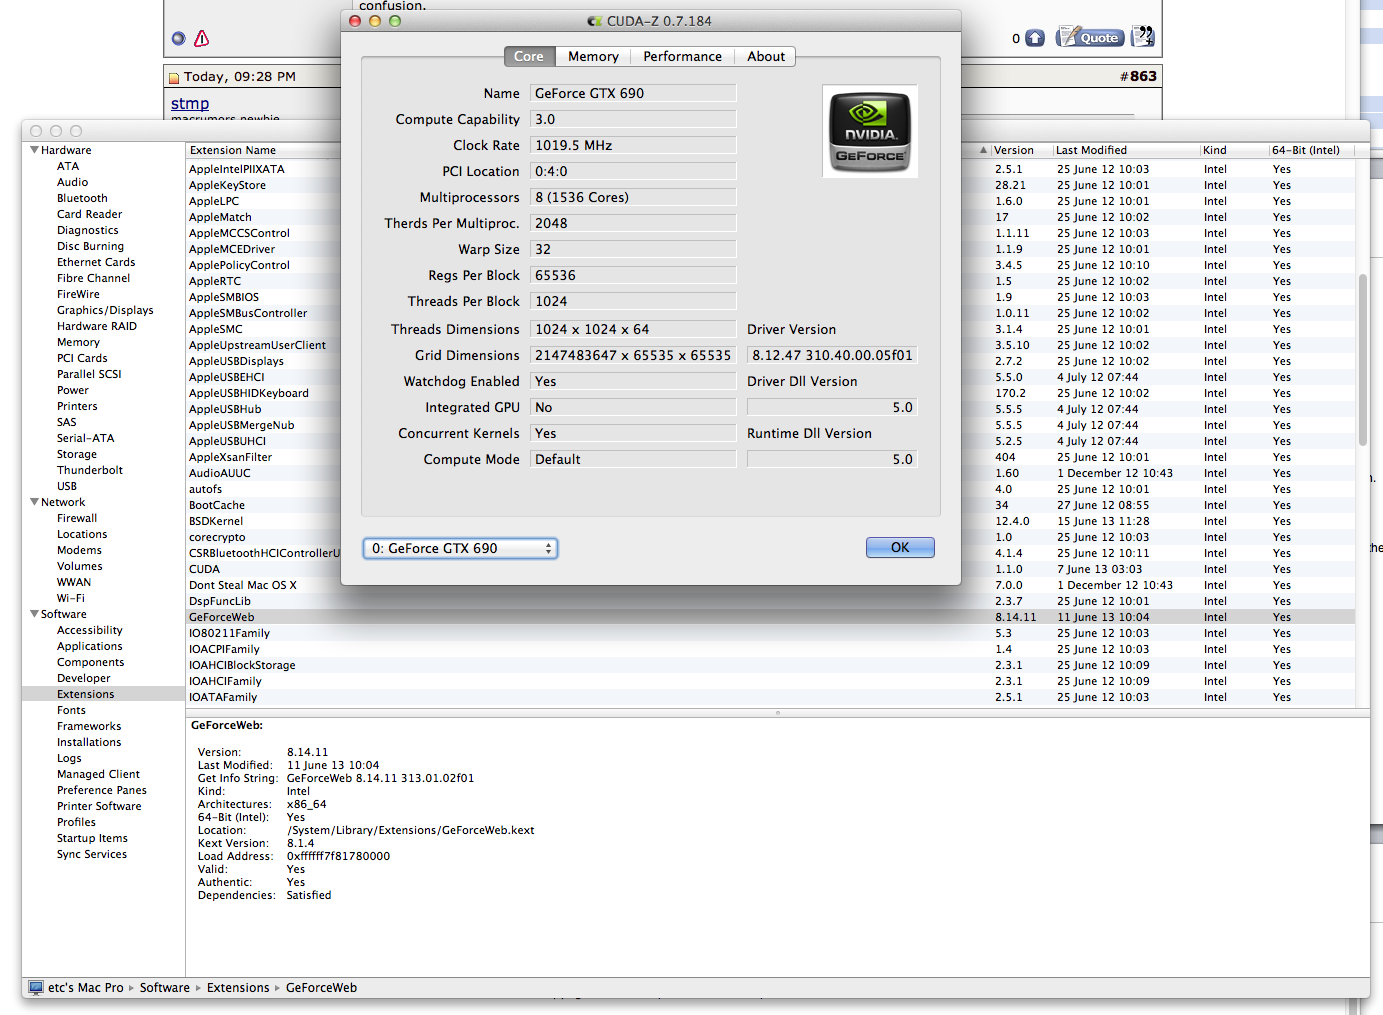This screenshot has height=1015, width=1383.
Task: Sort by Last Modified column header
Action: [1126, 150]
